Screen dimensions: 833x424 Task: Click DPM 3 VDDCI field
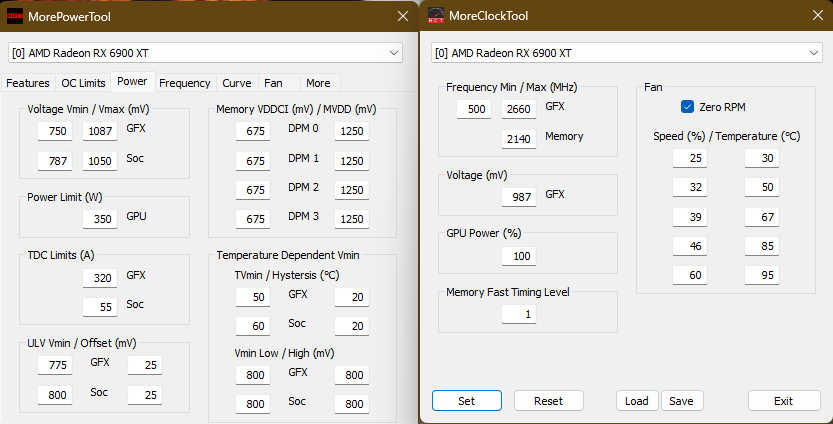tap(253, 219)
